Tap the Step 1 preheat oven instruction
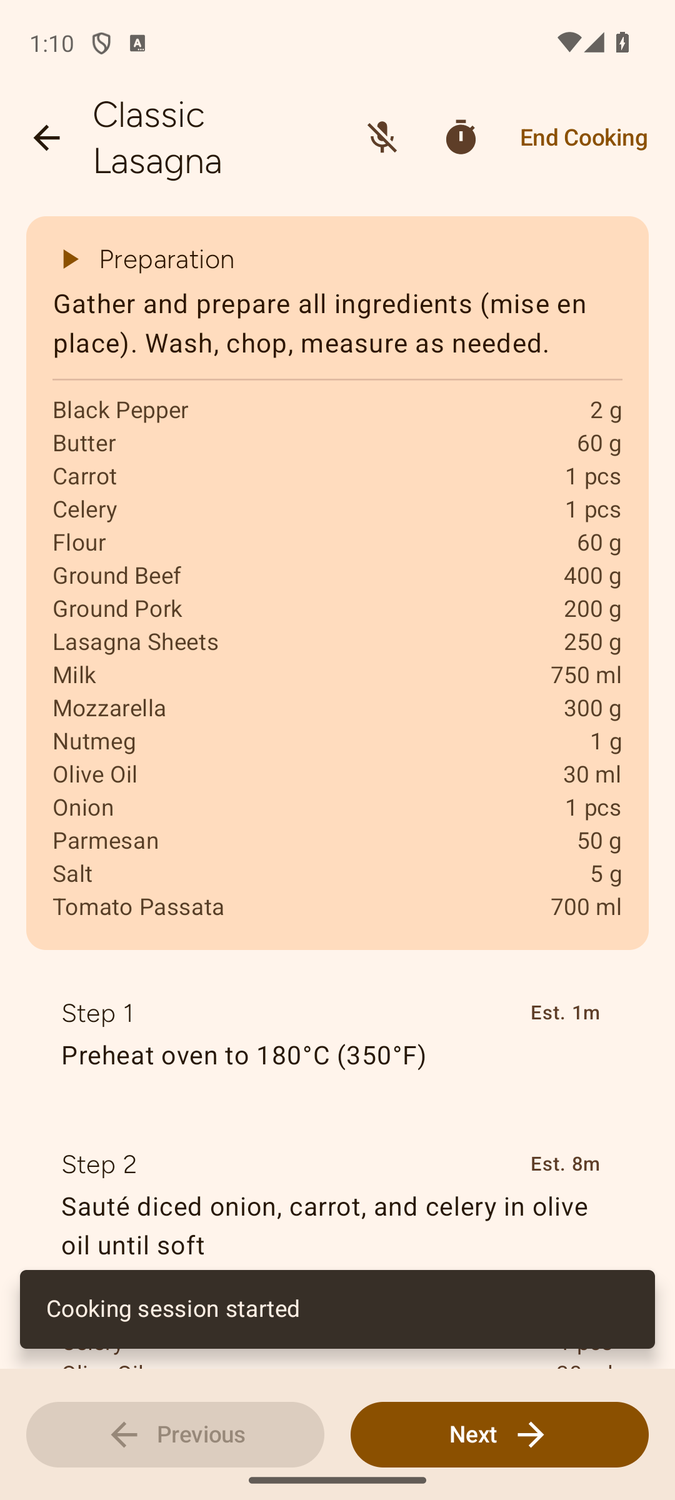675x1500 pixels. tap(243, 1055)
